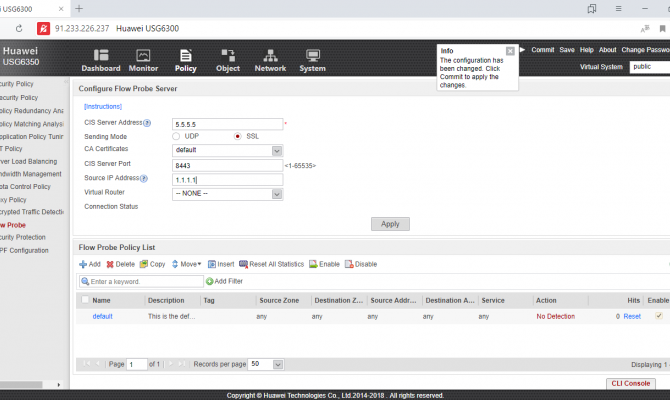Open a new browser tab
This screenshot has height=400, width=670.
pyautogui.click(x=79, y=9)
